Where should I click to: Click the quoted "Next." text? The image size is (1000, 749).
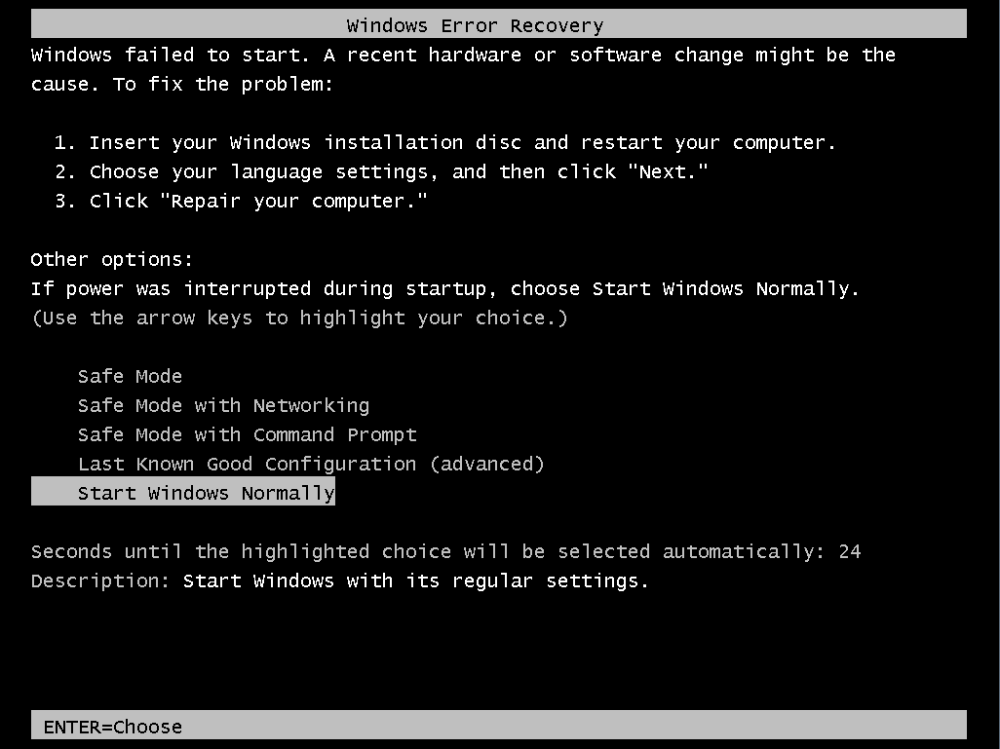point(668,172)
